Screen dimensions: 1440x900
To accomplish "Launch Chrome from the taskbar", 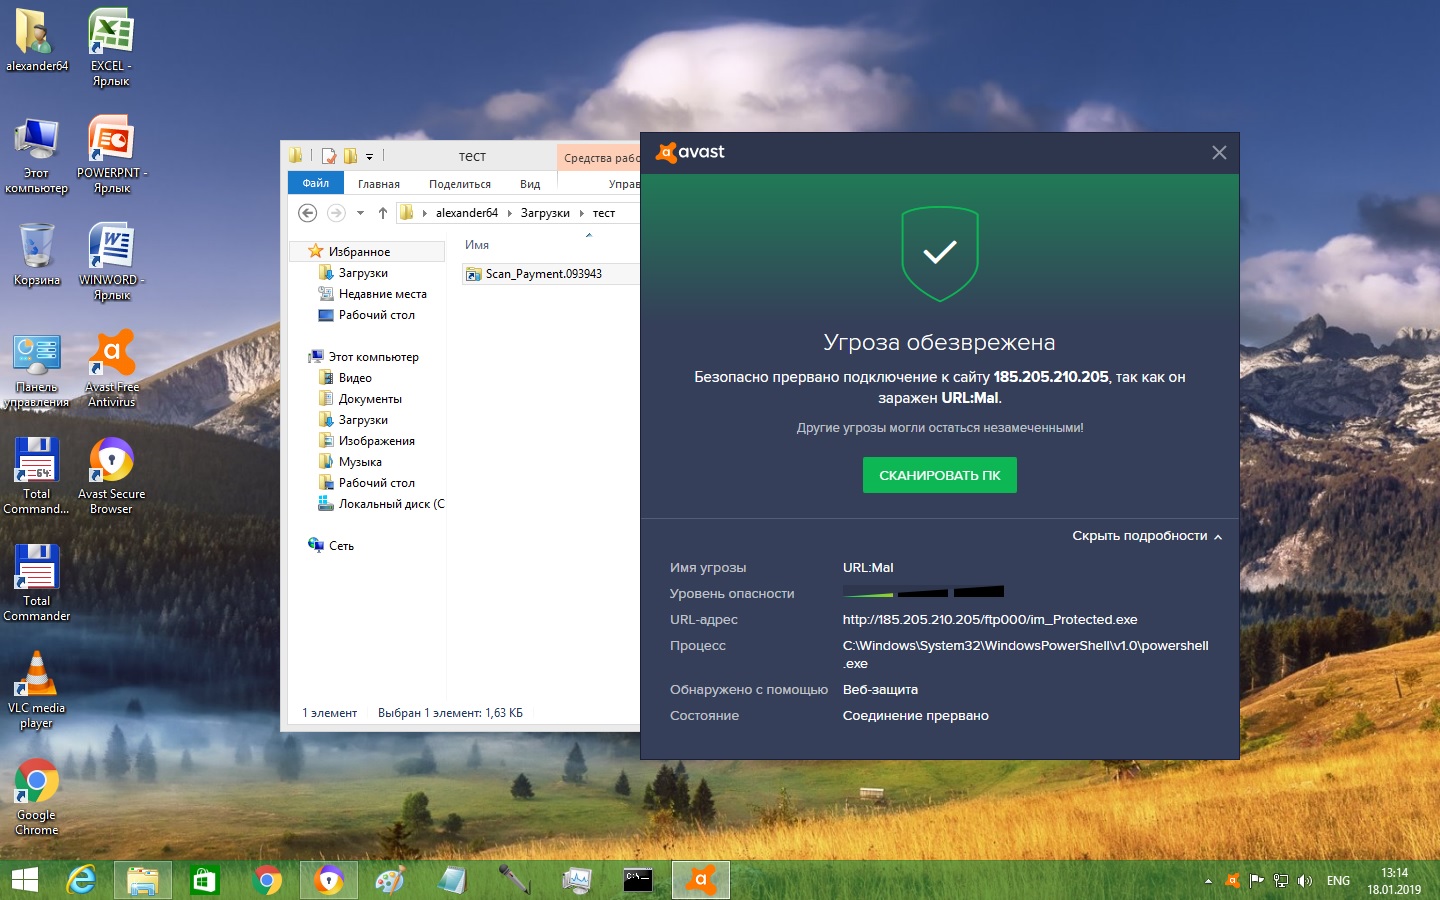I will (x=267, y=880).
